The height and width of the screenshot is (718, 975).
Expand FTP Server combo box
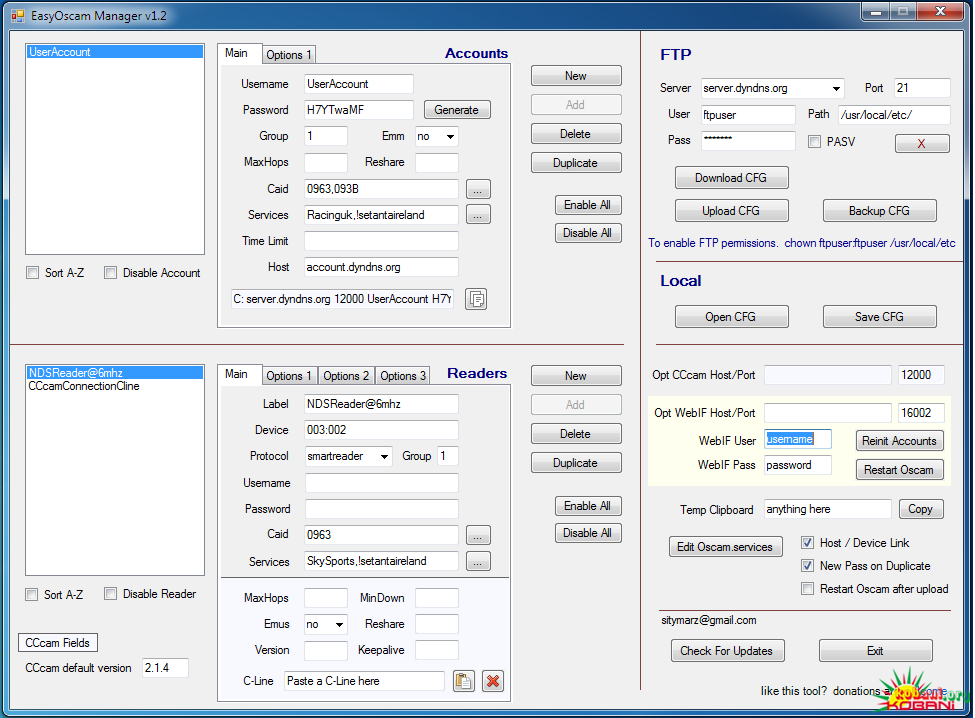tap(836, 88)
